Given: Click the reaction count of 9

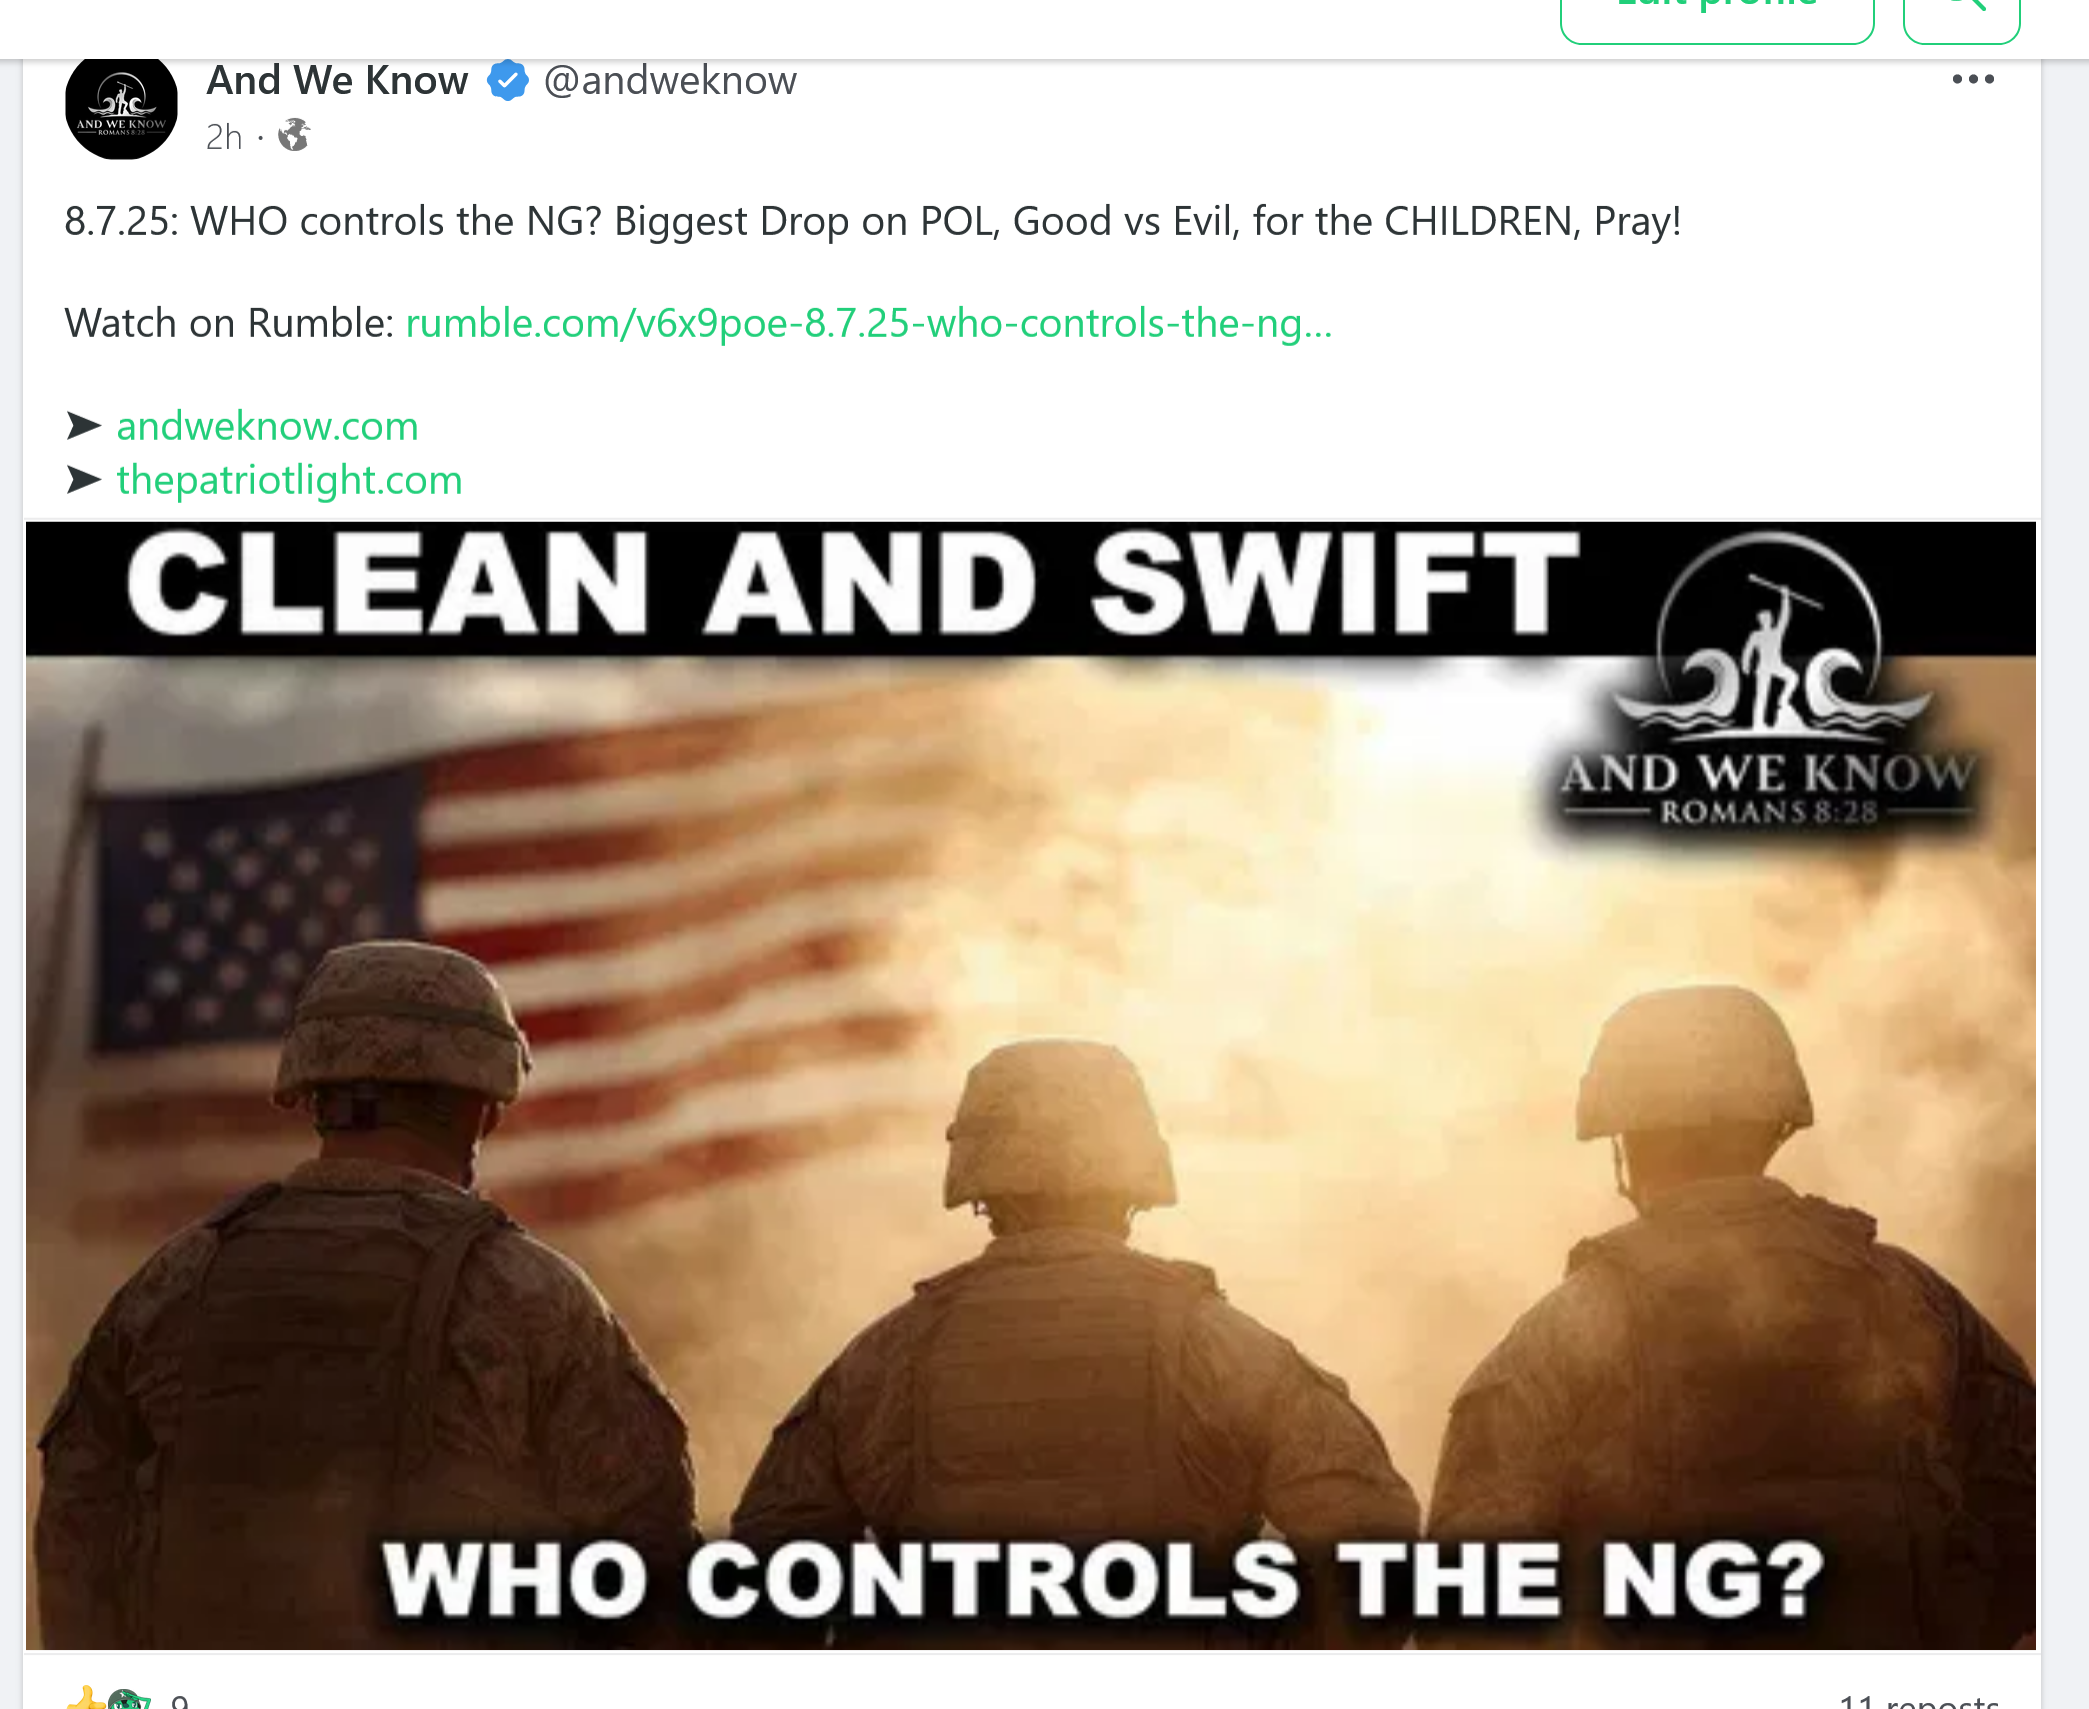Looking at the screenshot, I should 179,1700.
